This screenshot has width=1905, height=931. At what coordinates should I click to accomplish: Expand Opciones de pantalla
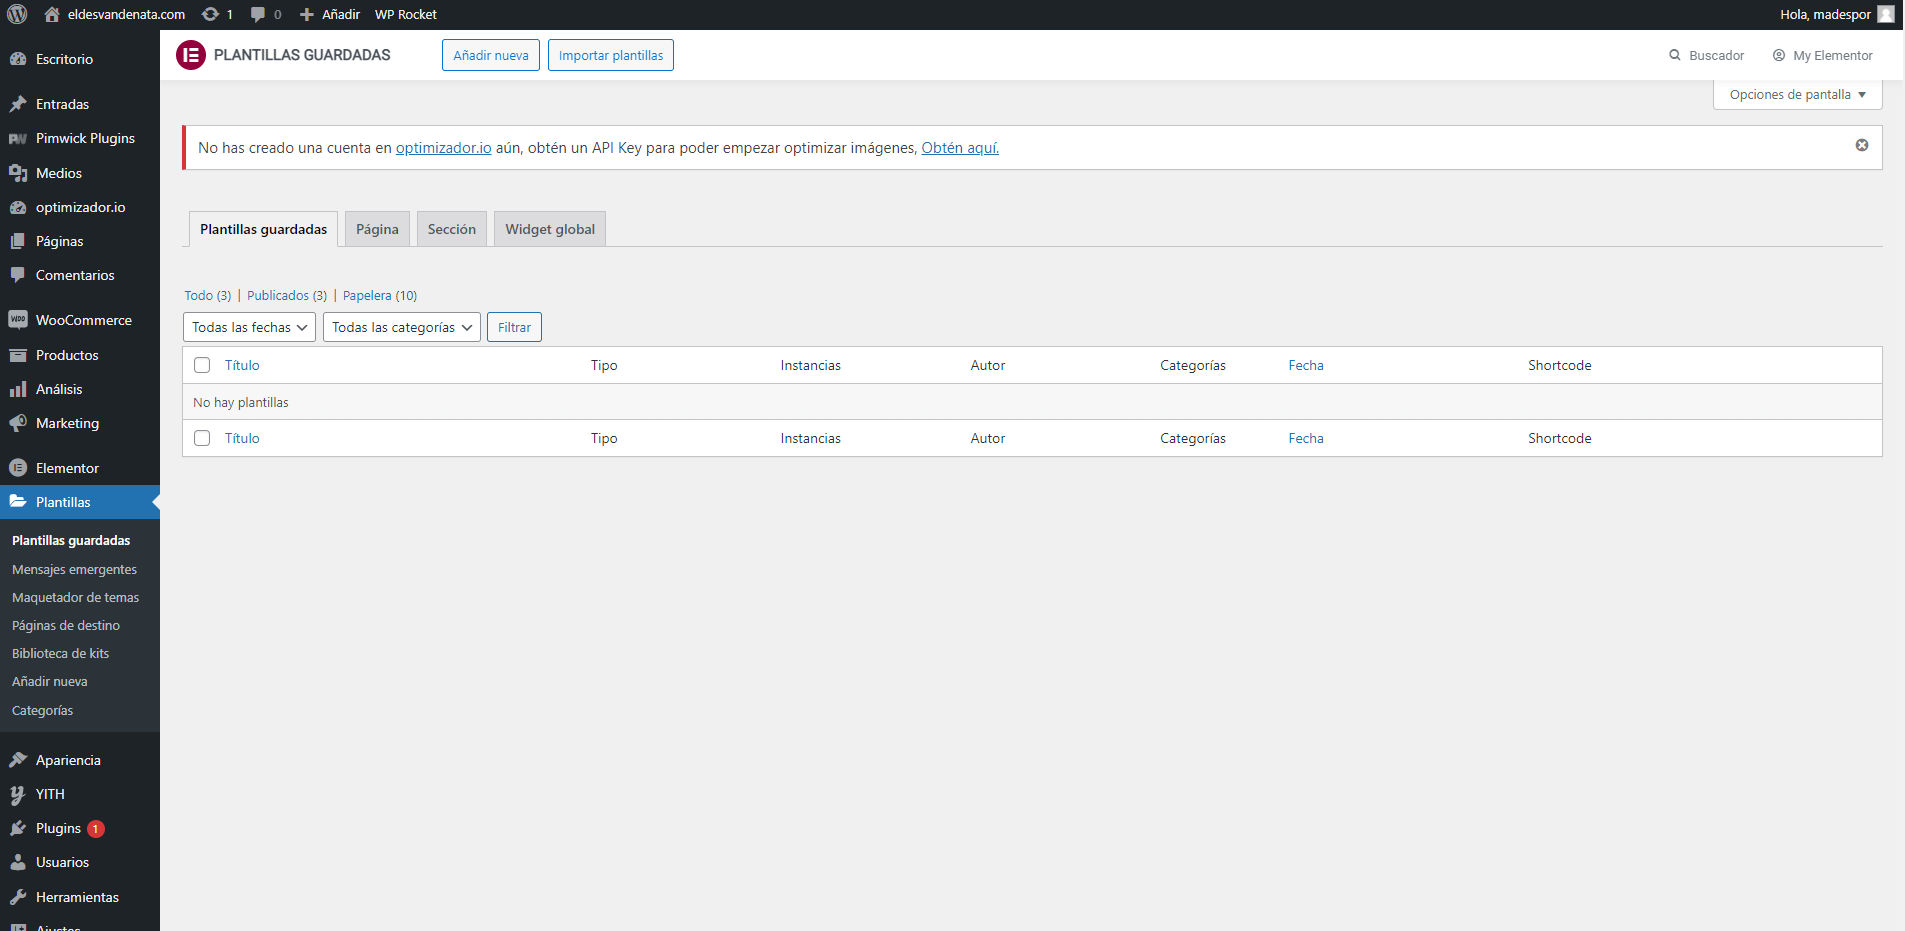(x=1798, y=95)
